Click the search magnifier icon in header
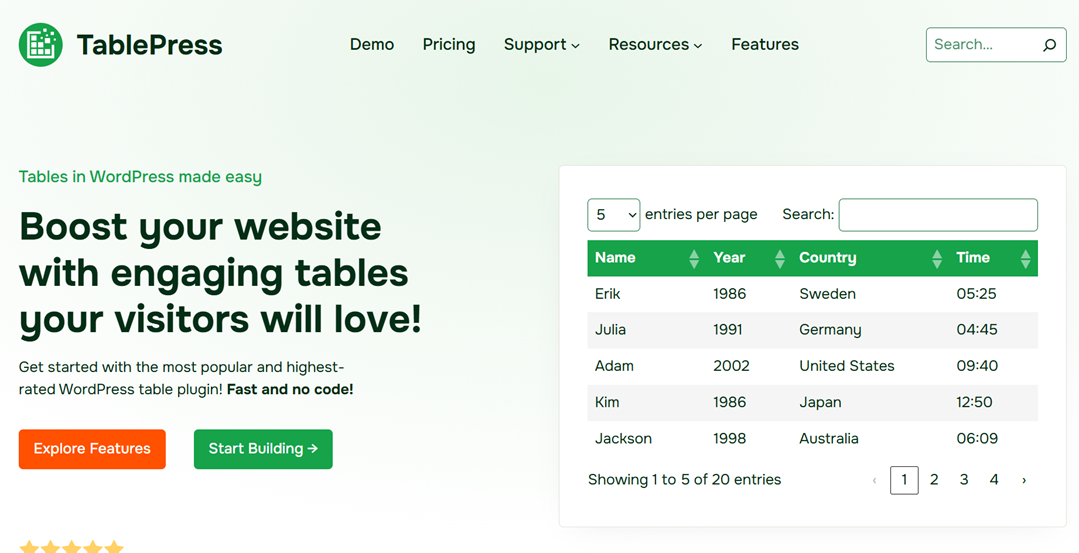Image resolution: width=1079 pixels, height=553 pixels. pyautogui.click(x=1049, y=45)
